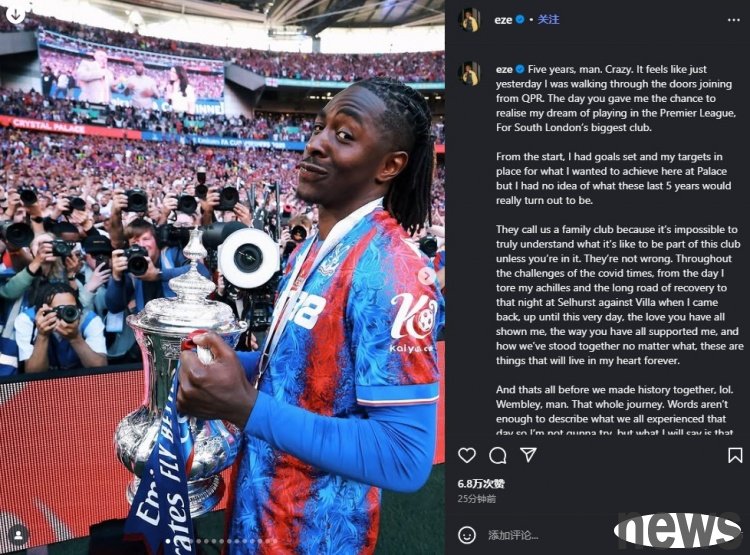Screen dimensions: 750x555
Task: Follow eze using the 关注 button
Action: point(548,20)
